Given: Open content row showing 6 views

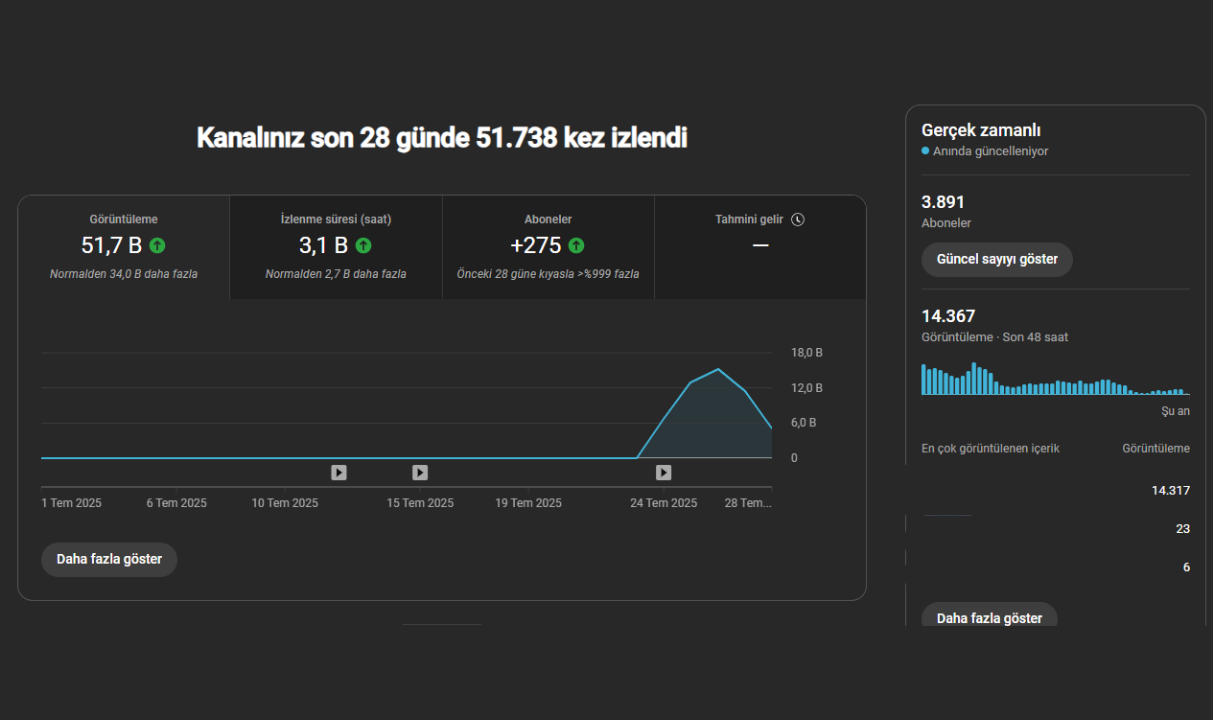Looking at the screenshot, I should point(1056,567).
